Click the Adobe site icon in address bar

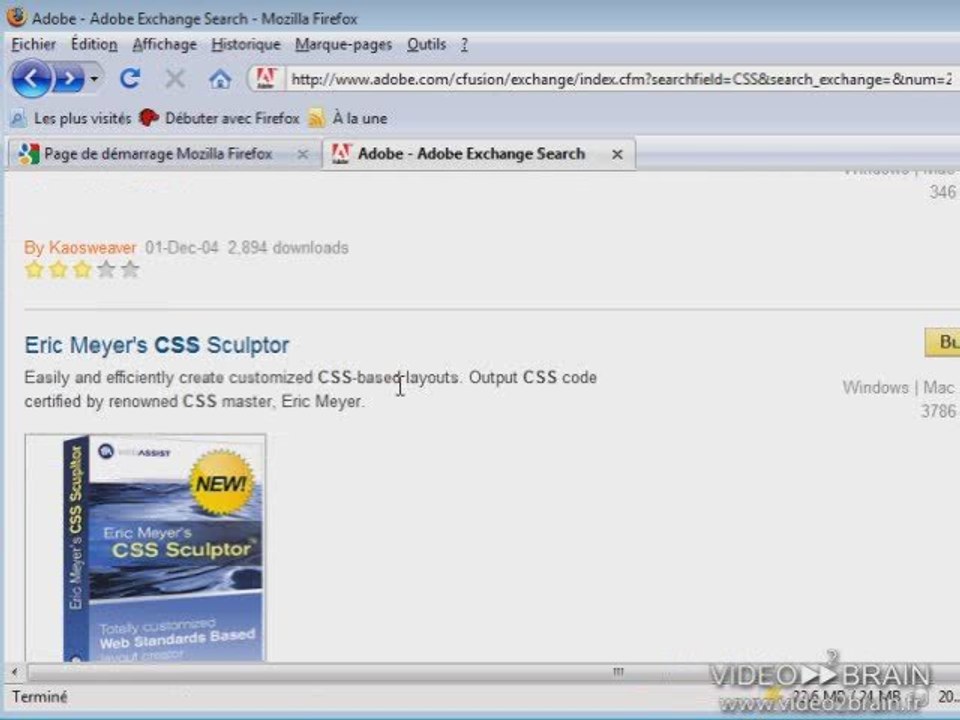click(265, 78)
